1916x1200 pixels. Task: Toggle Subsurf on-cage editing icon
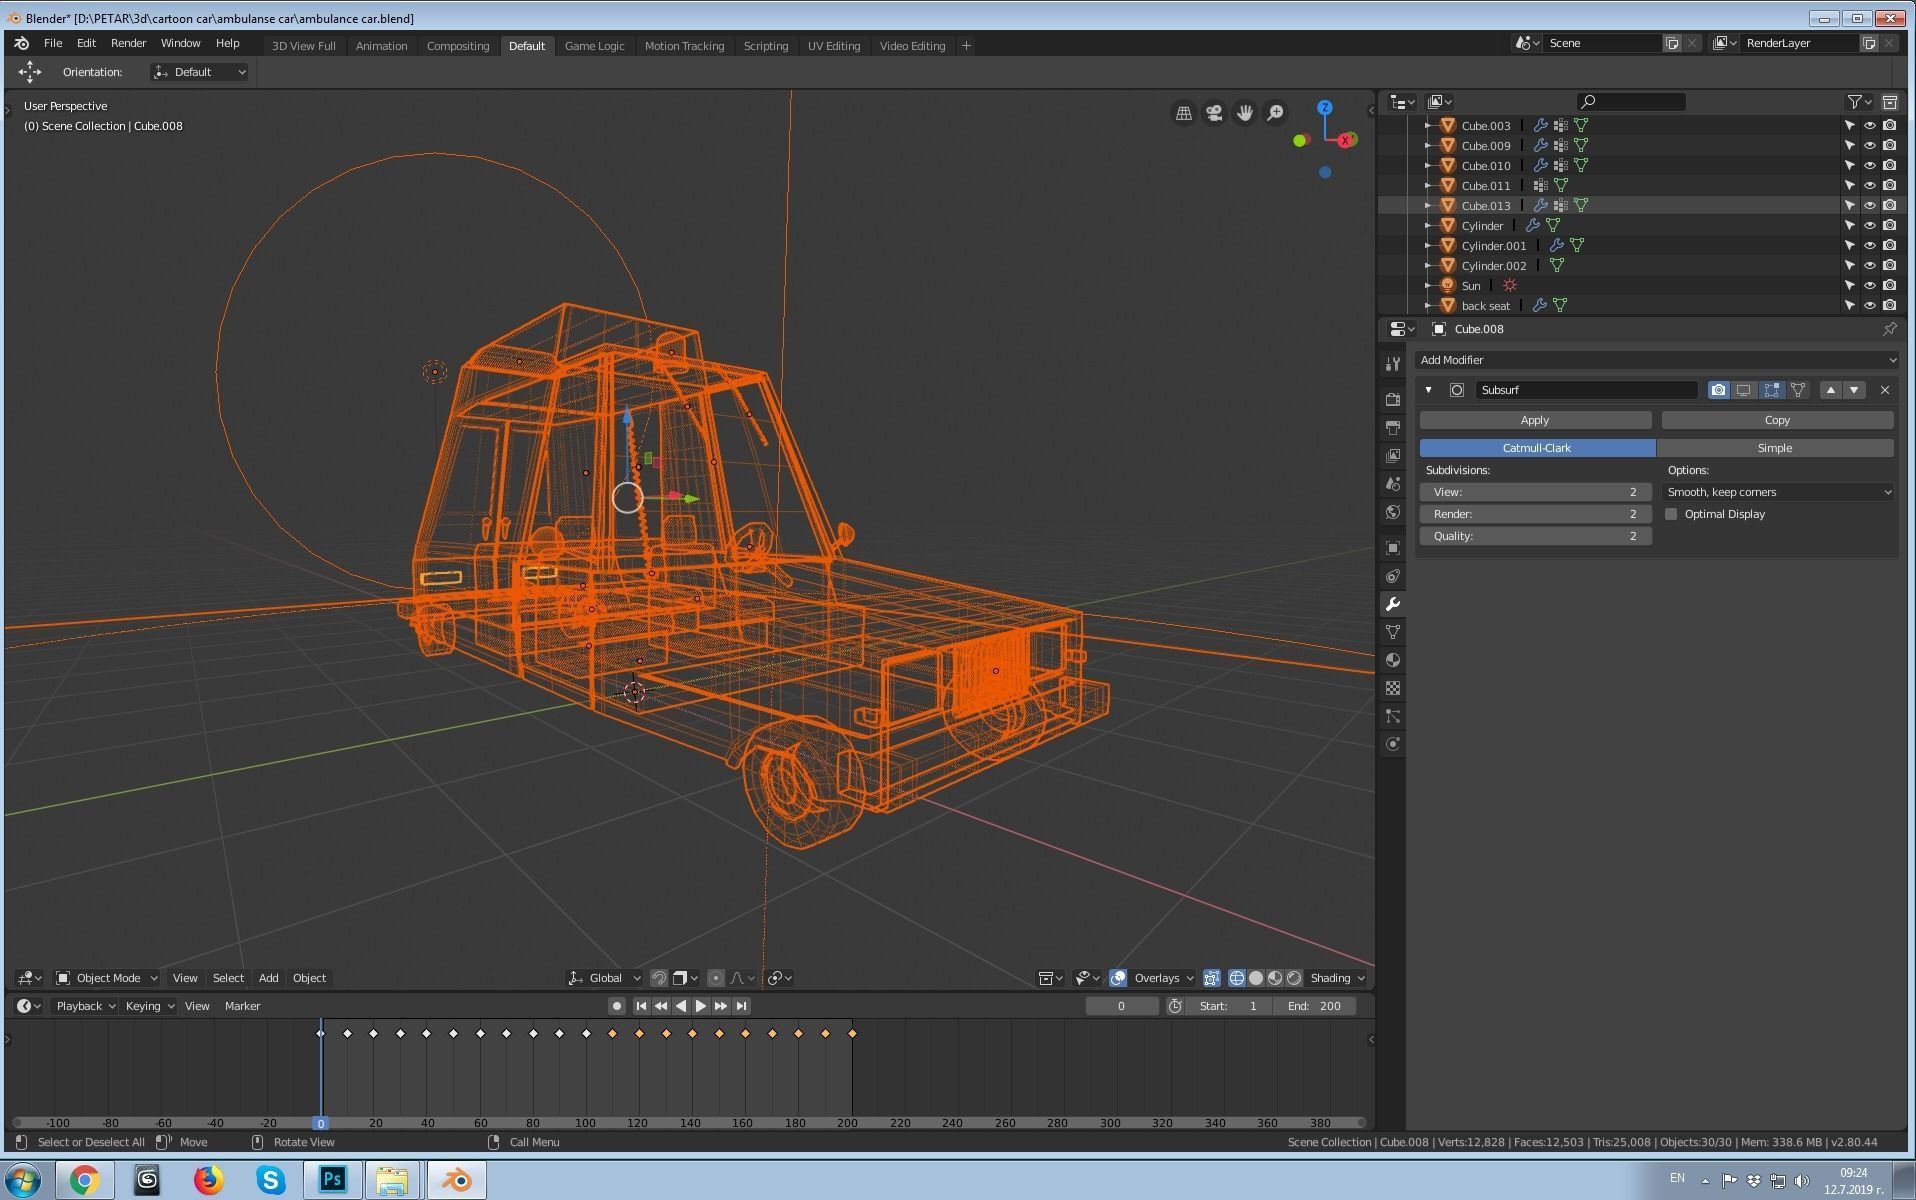(x=1798, y=390)
